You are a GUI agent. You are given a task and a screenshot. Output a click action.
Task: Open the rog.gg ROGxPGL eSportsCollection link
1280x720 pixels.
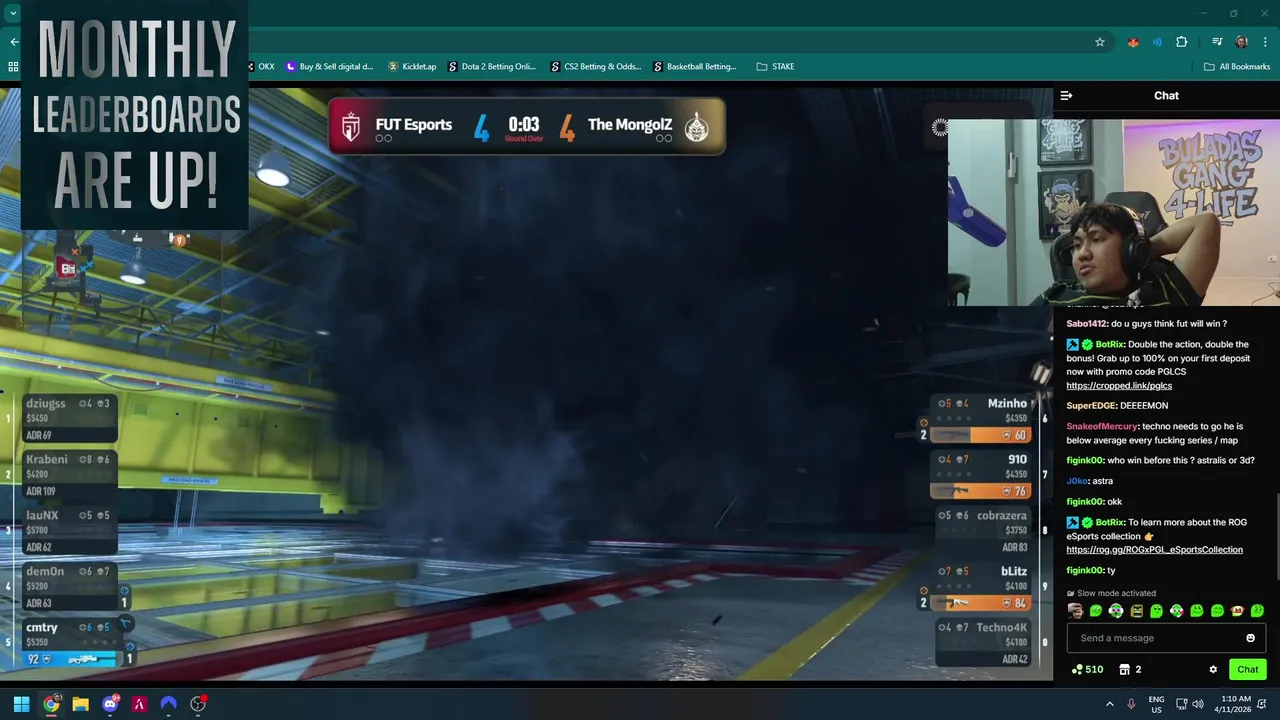1154,550
